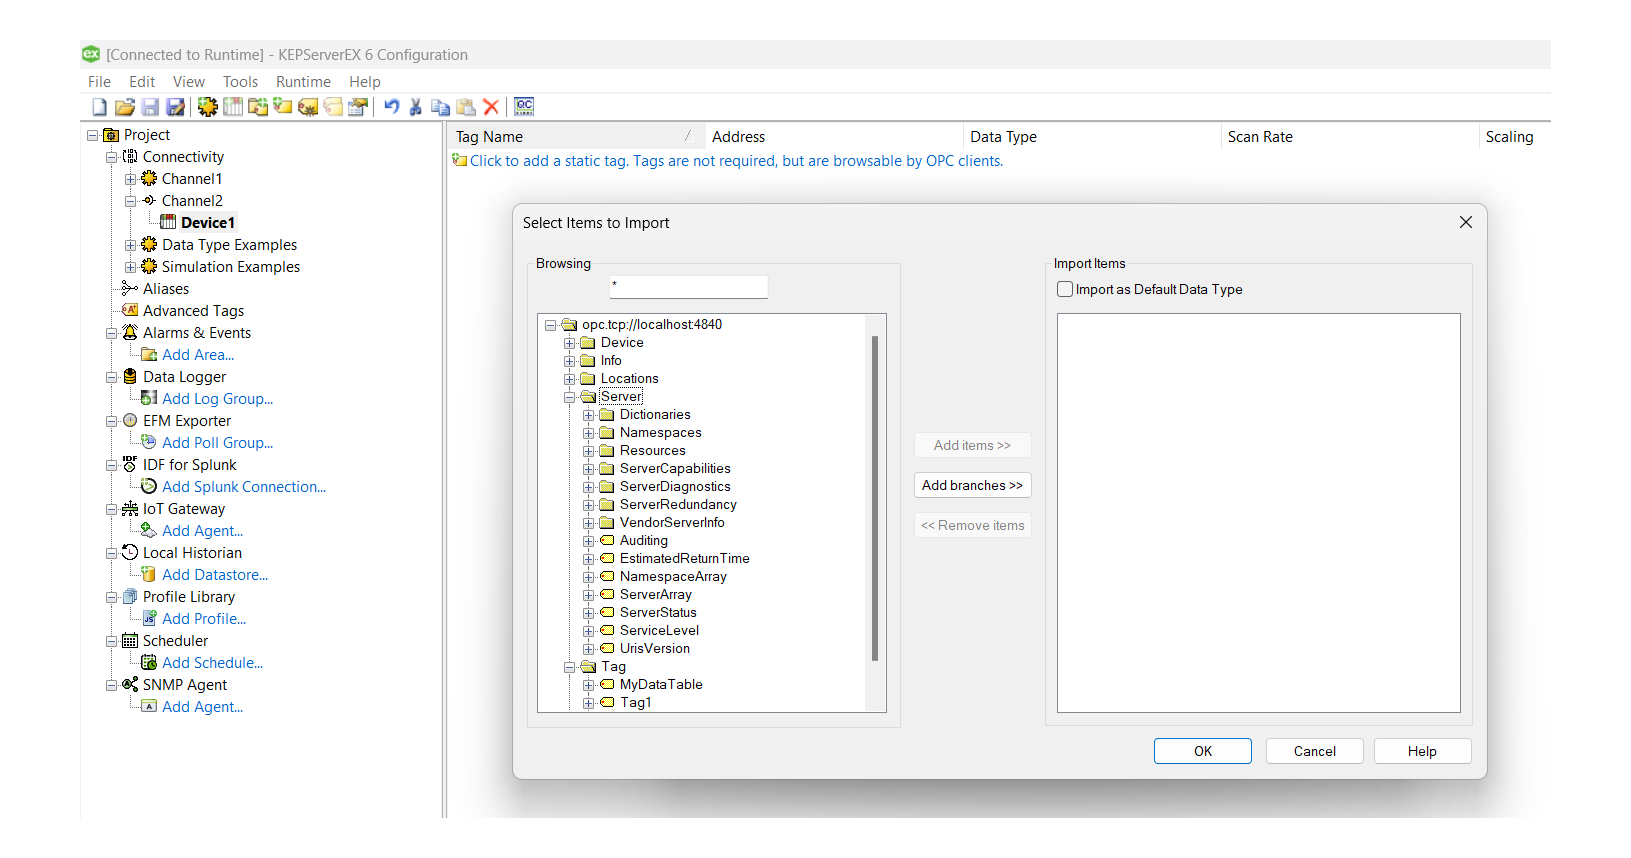
Task: Click the Add Datastore... link
Action: pyautogui.click(x=215, y=575)
